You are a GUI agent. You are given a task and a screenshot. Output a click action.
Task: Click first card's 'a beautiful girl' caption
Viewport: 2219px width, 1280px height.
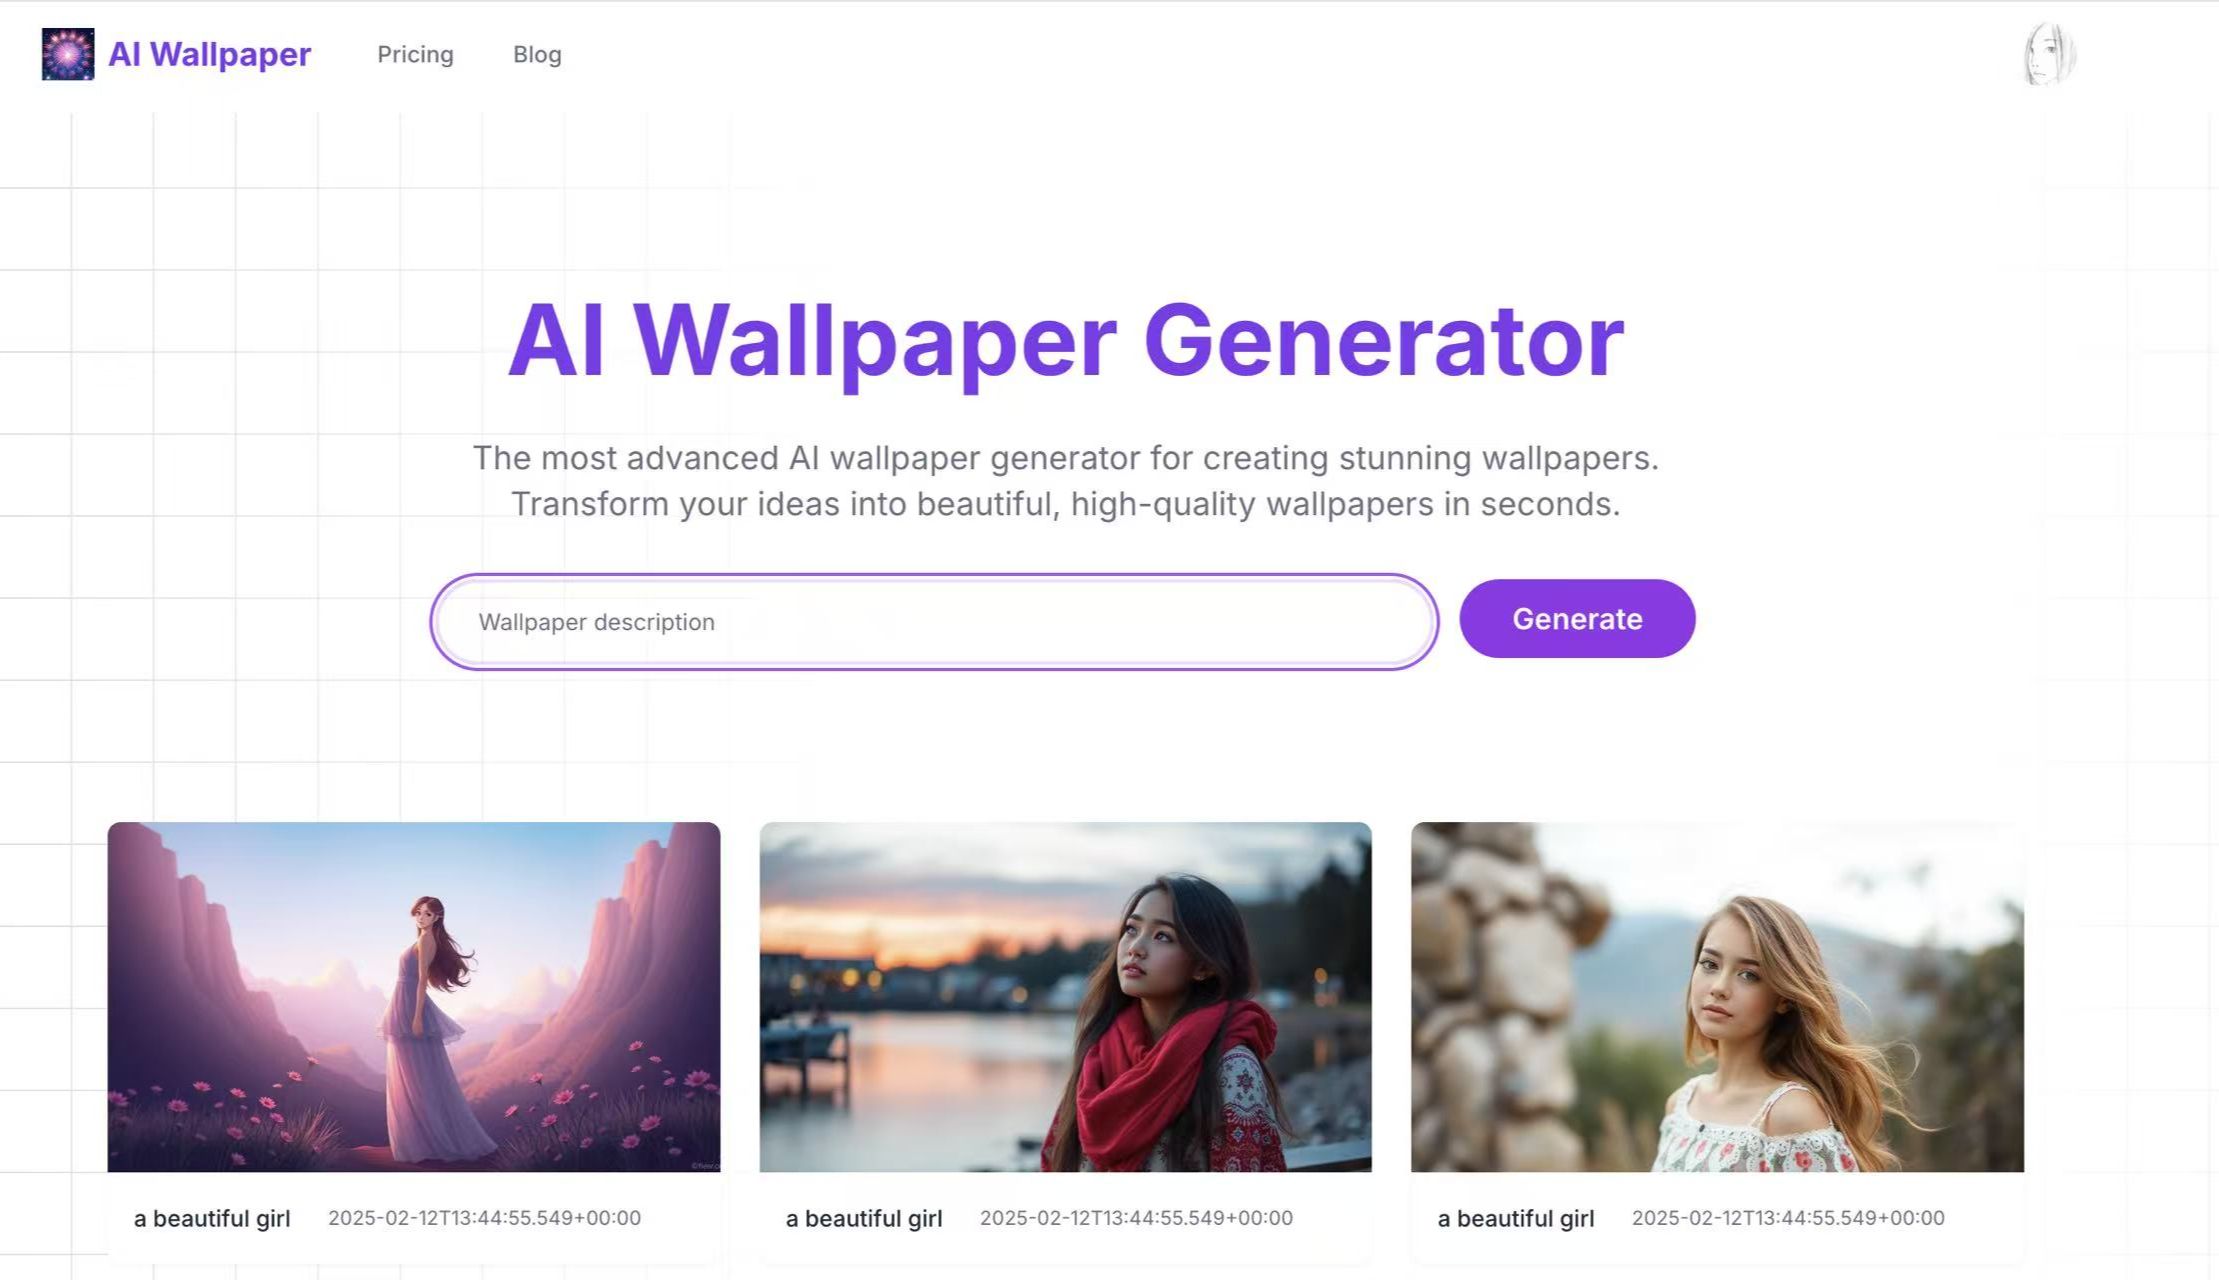tap(212, 1219)
